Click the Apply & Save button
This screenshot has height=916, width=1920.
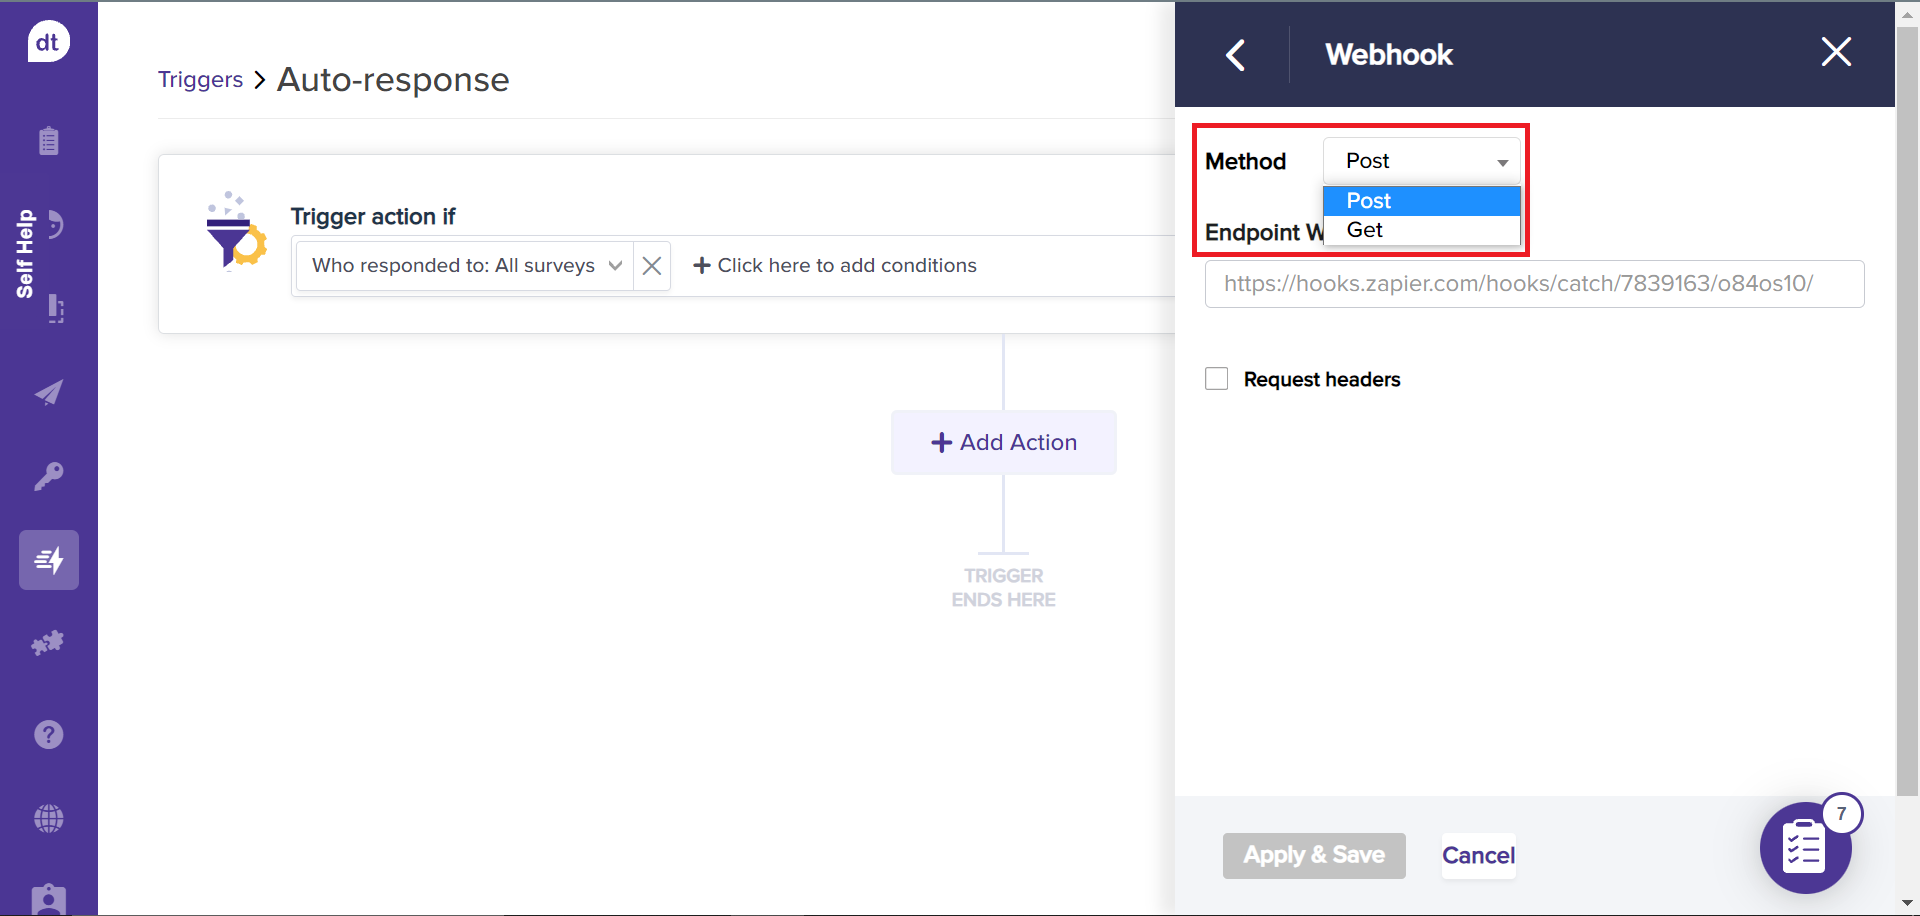[x=1313, y=856]
